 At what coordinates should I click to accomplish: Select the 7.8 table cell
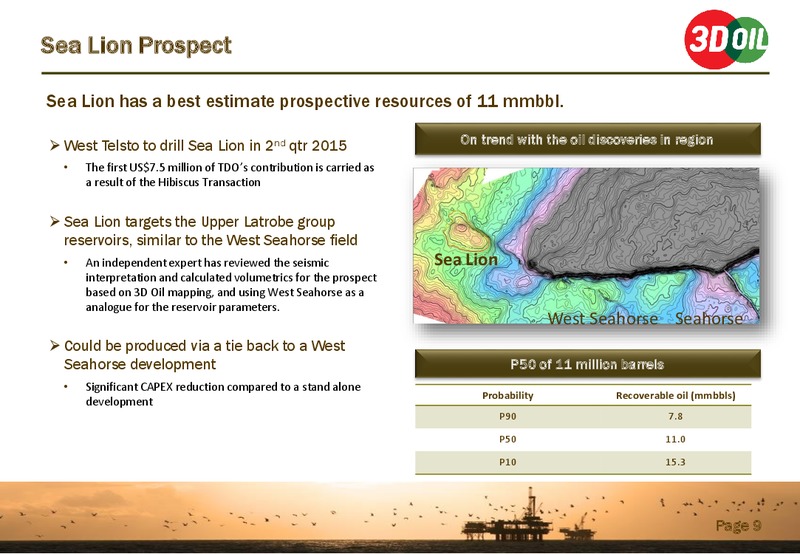pos(676,416)
